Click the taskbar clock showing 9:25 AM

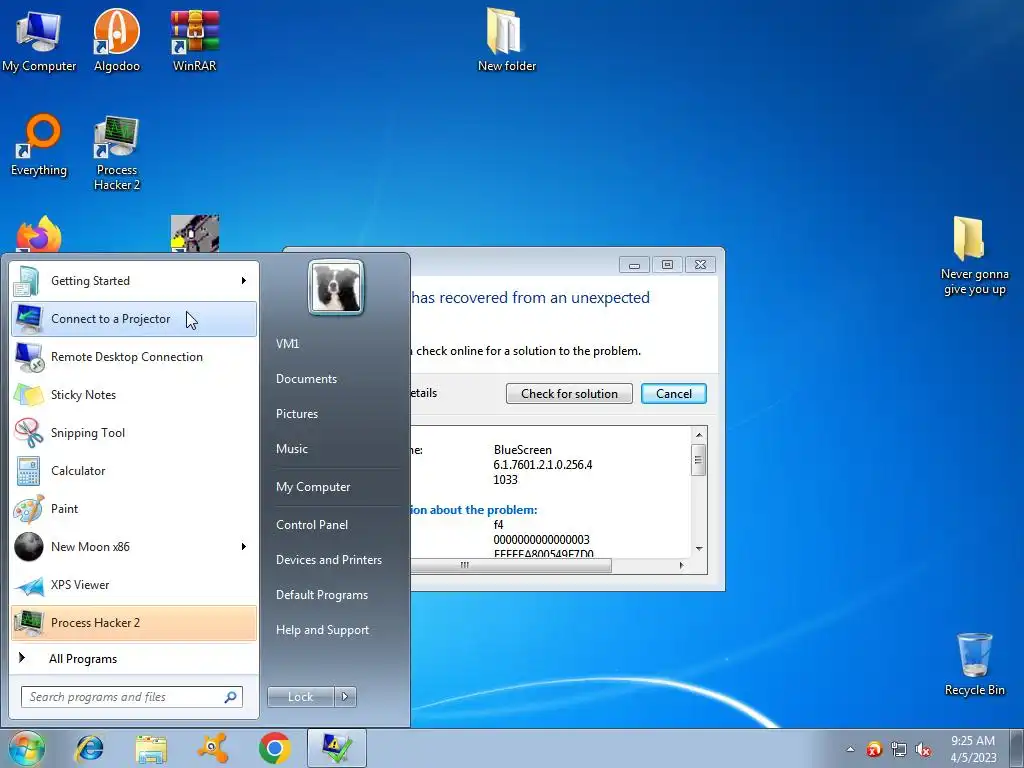tap(973, 748)
